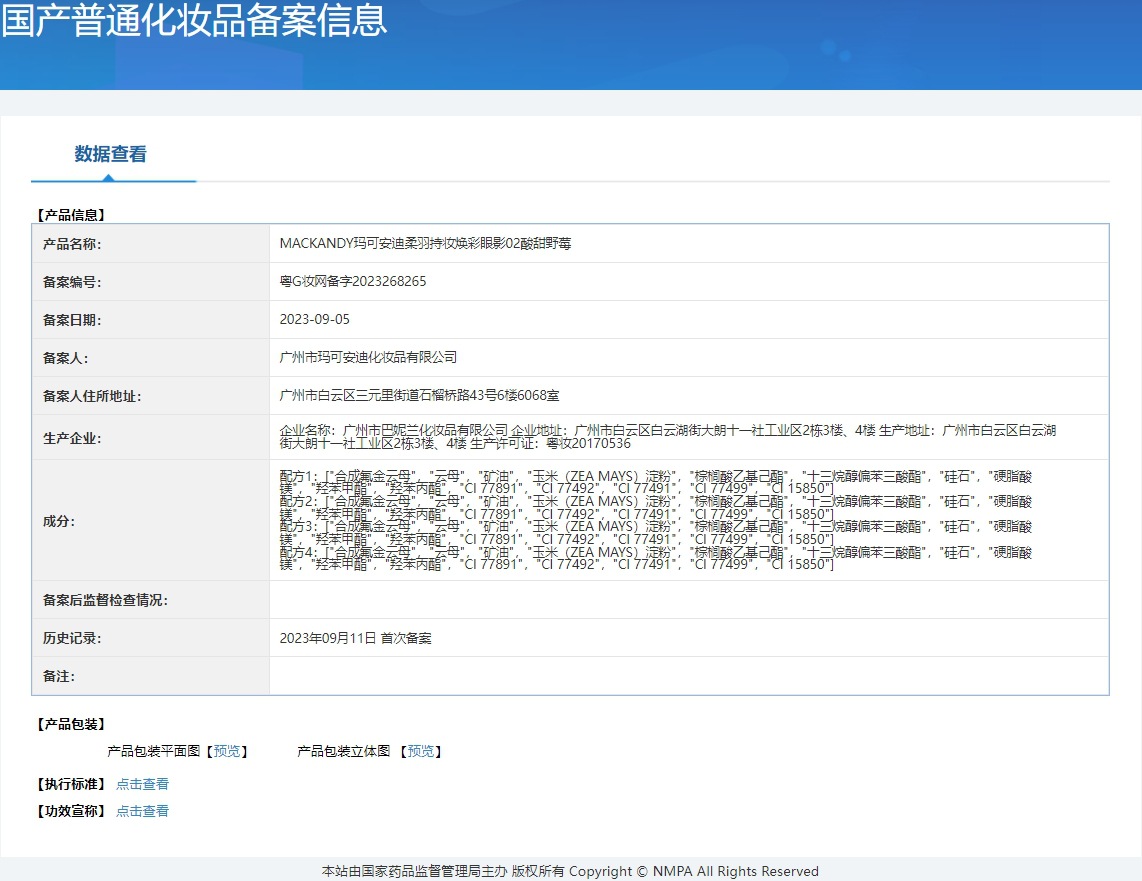Click the 备案人住所地址 label cell

click(151, 395)
